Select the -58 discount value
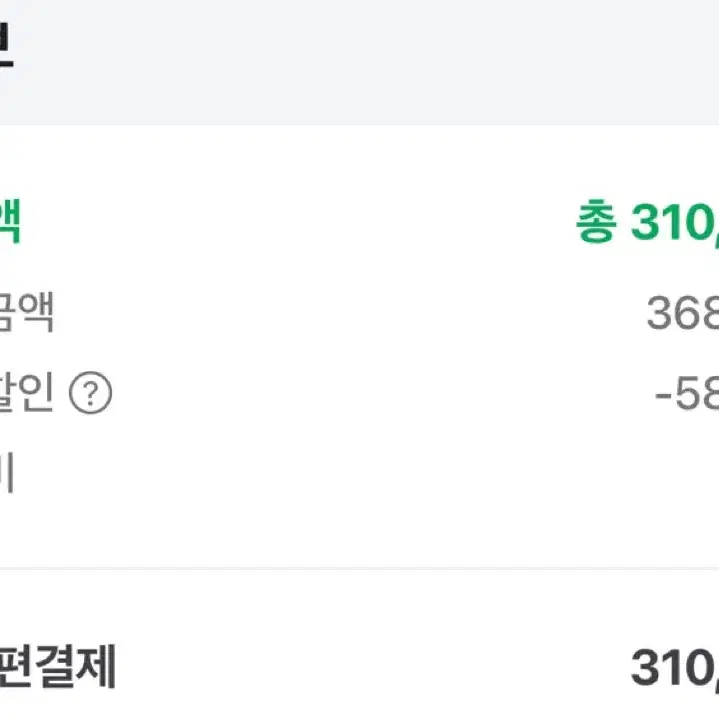This screenshot has height=719, width=719. click(687, 394)
